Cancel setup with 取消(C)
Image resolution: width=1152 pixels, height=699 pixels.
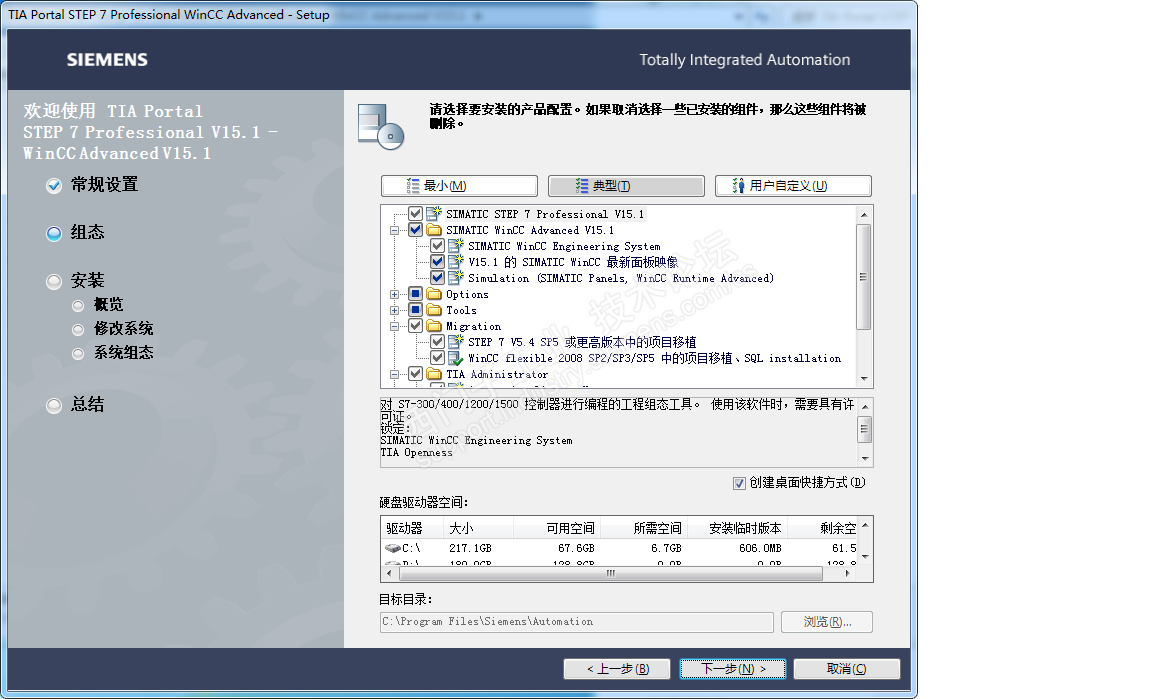(x=846, y=669)
